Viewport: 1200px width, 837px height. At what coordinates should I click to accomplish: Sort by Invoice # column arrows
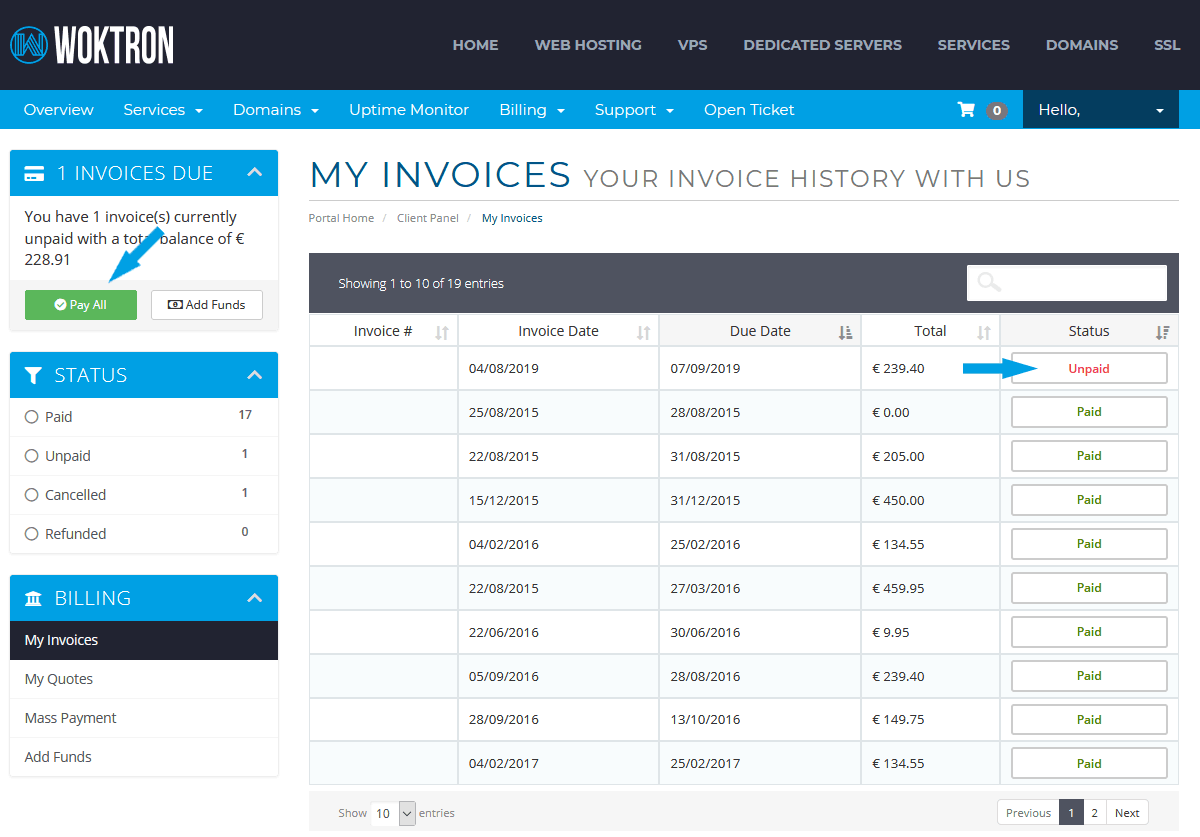(x=442, y=332)
